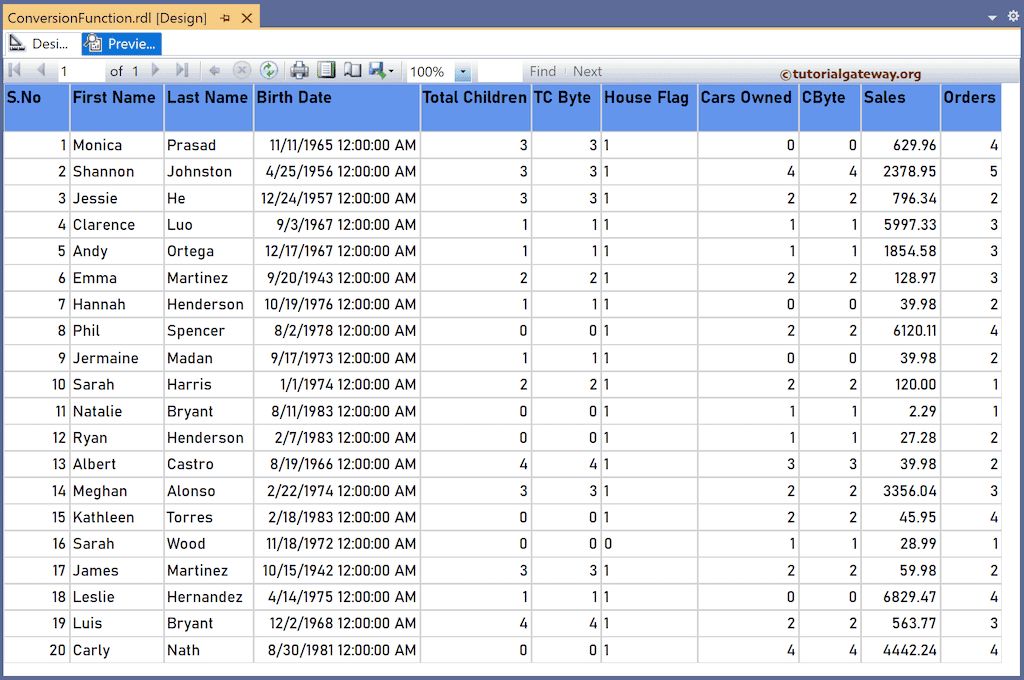The image size is (1024, 680).
Task: Open page setup
Action: point(353,70)
